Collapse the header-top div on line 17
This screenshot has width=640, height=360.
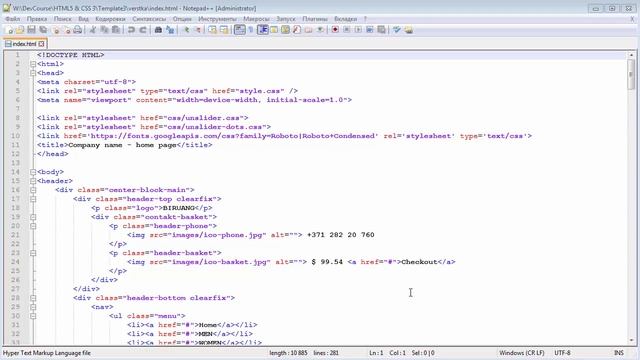click(33, 199)
